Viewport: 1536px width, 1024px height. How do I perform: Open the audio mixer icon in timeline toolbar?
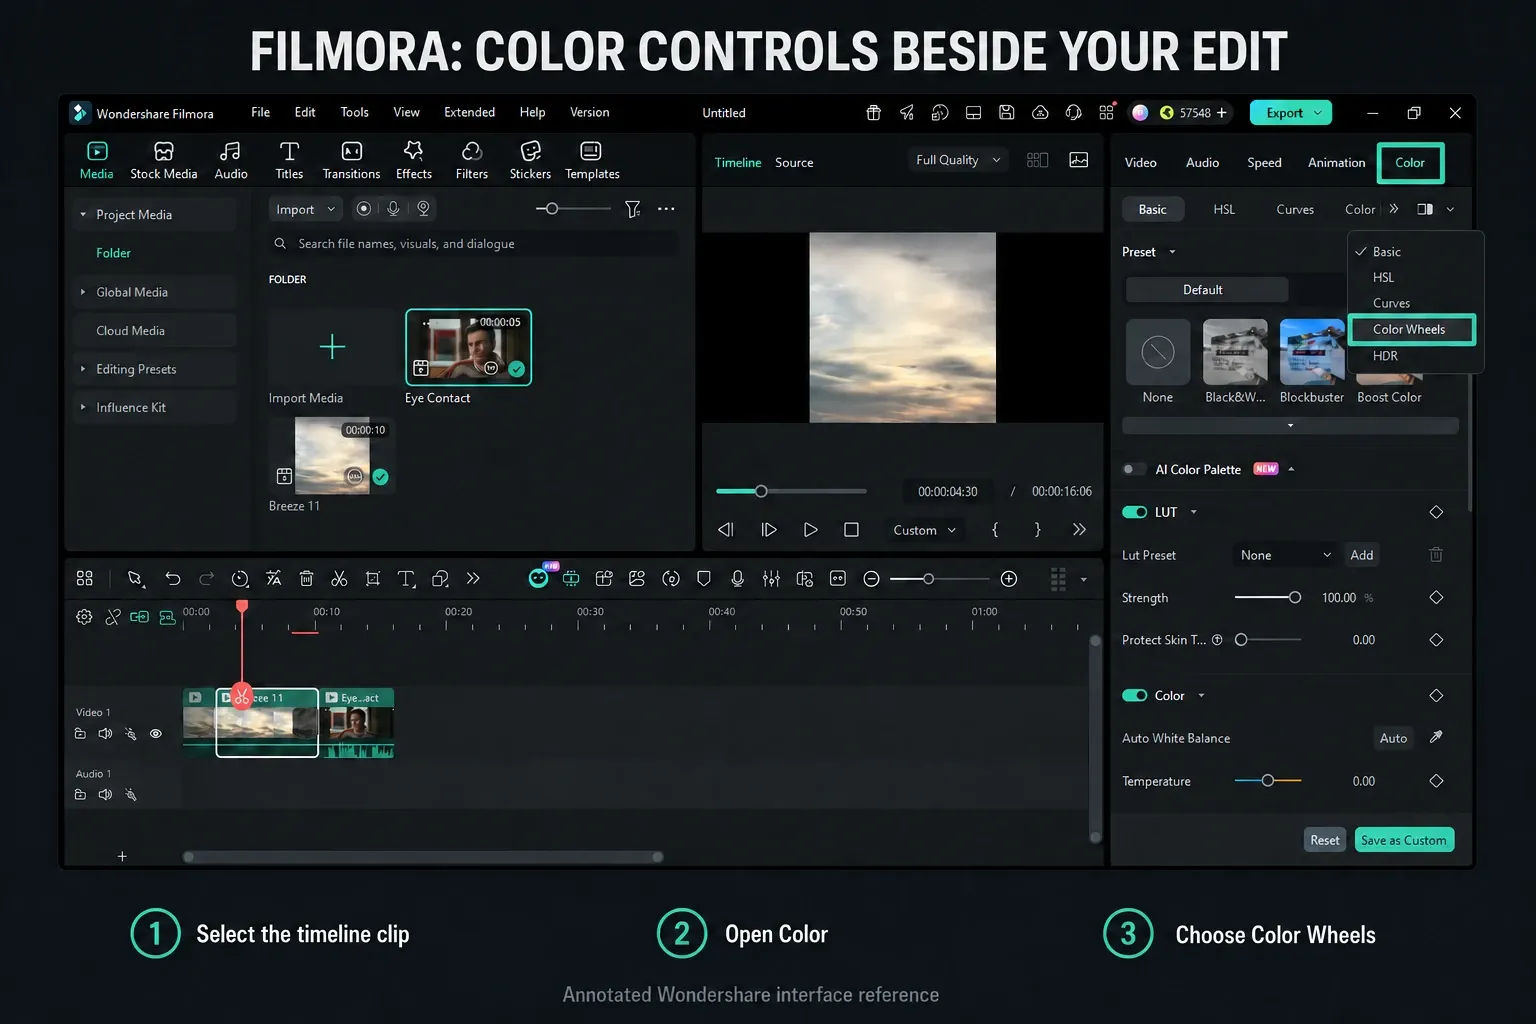coord(771,579)
